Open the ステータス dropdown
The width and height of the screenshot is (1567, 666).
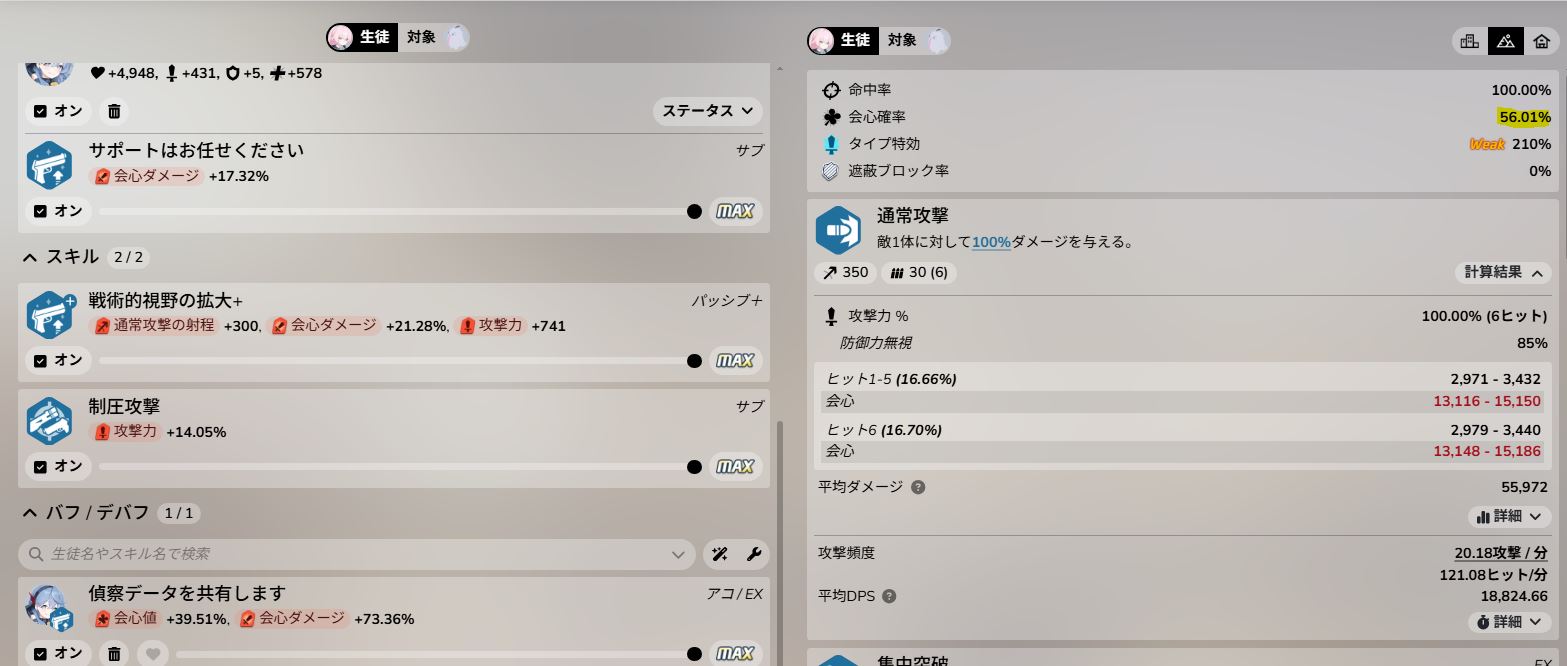[708, 111]
